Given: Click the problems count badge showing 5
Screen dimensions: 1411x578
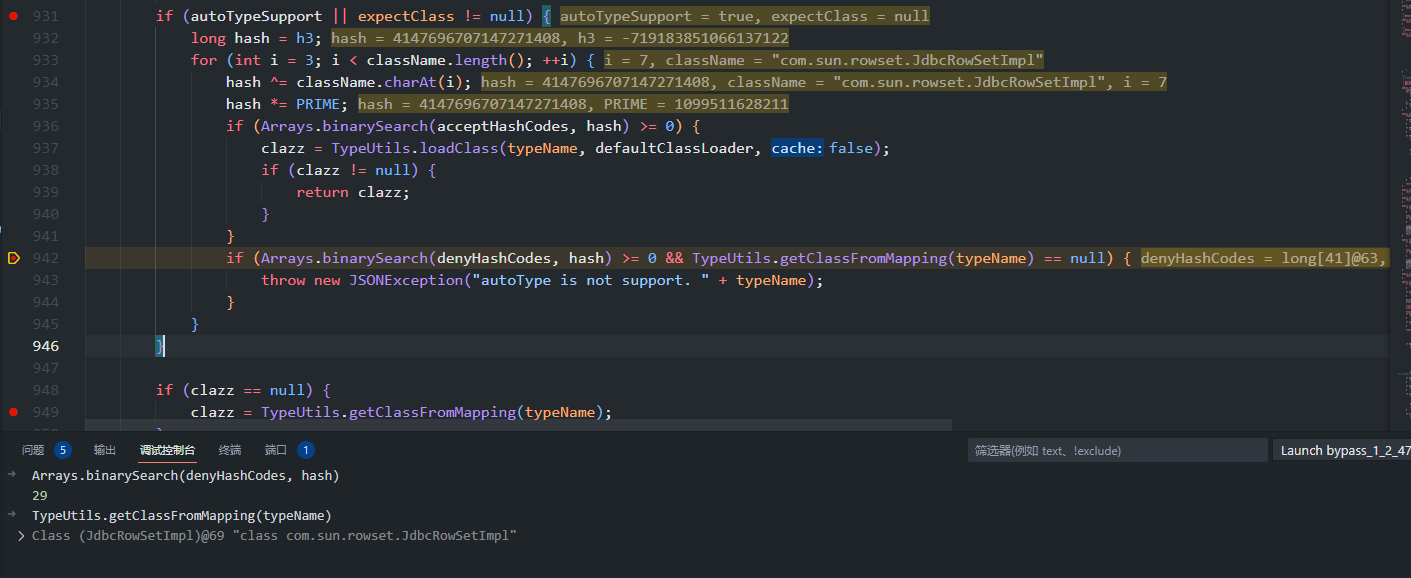Looking at the screenshot, I should click(x=63, y=450).
